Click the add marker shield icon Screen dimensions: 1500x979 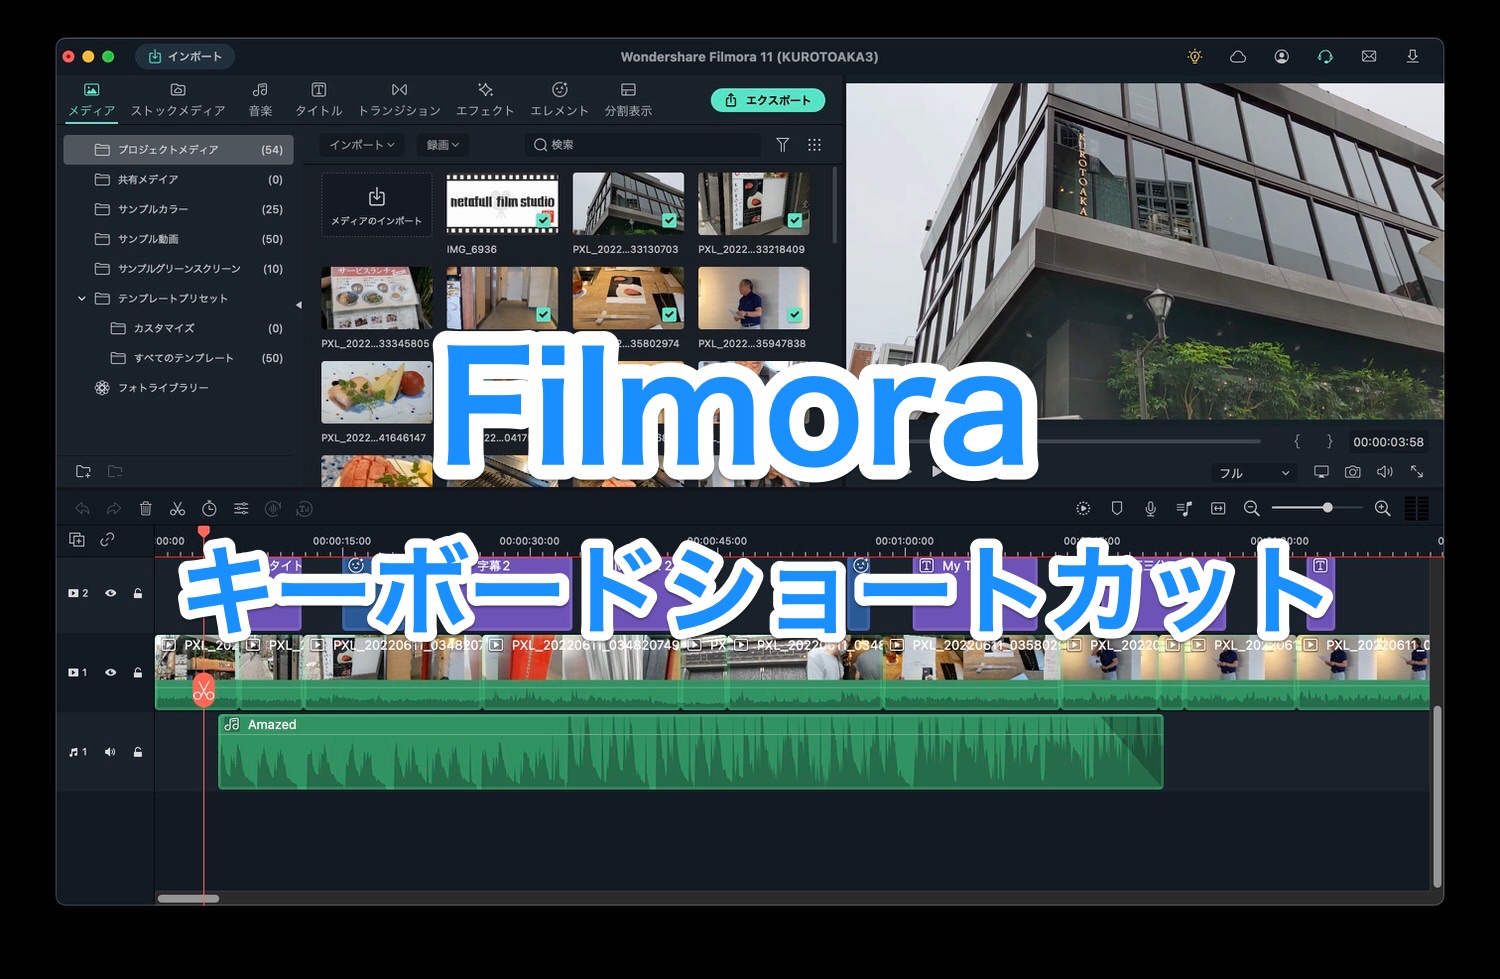tap(1117, 509)
